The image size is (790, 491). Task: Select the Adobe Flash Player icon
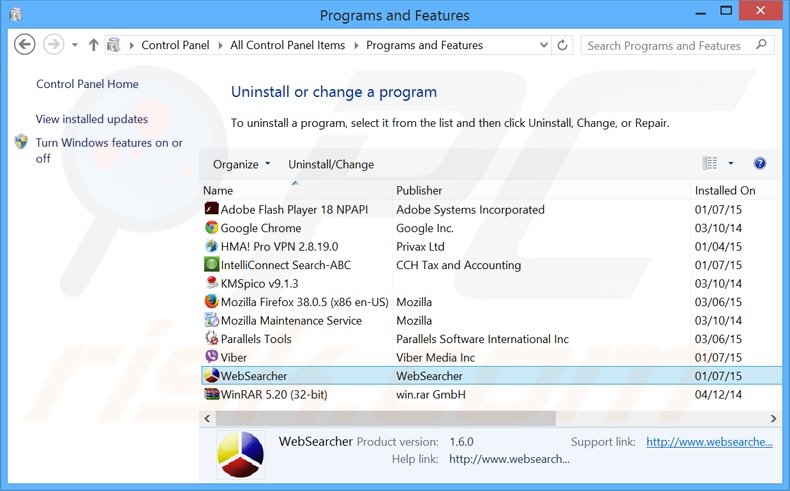click(212, 209)
